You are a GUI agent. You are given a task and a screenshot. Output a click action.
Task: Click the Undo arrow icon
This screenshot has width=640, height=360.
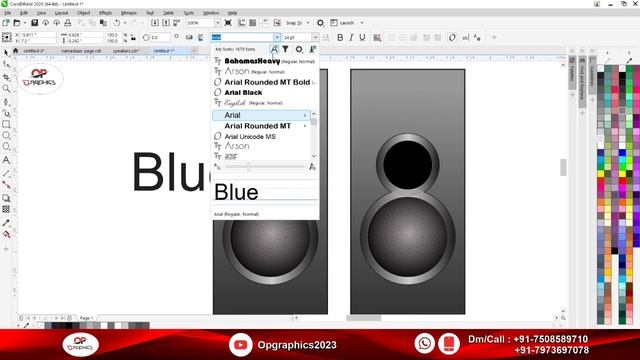tap(117, 23)
